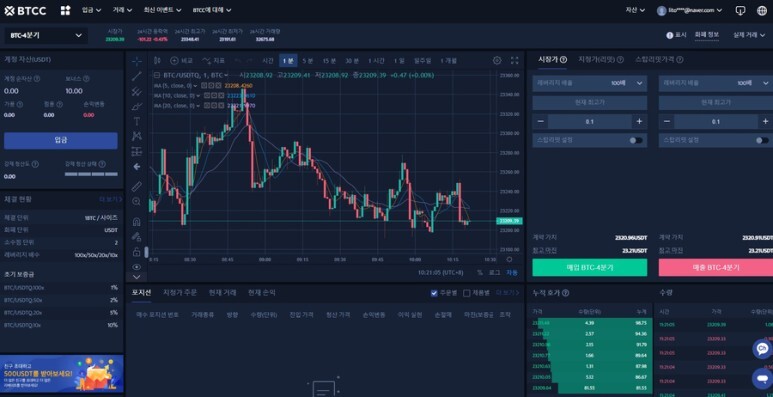Screen dimensions: 773x397
Task: Check the 제품별 checkbox
Action: click(466, 293)
